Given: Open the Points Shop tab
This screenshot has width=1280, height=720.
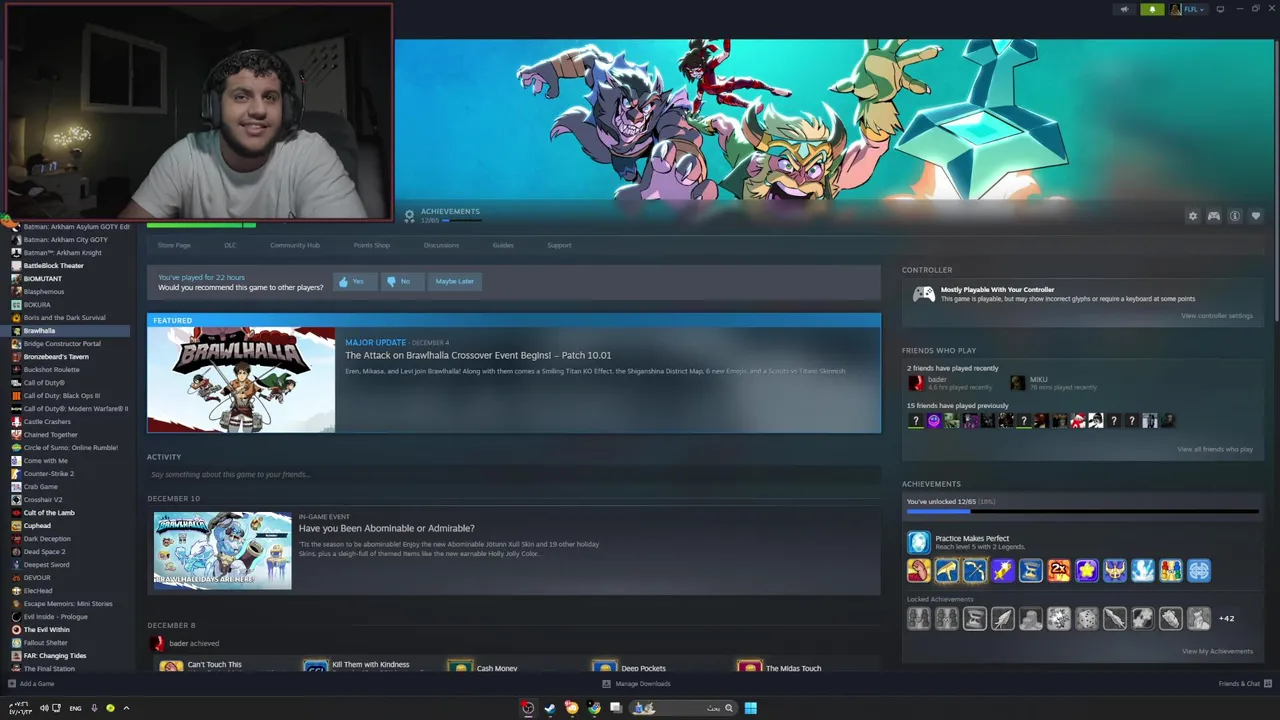Looking at the screenshot, I should pyautogui.click(x=372, y=245).
